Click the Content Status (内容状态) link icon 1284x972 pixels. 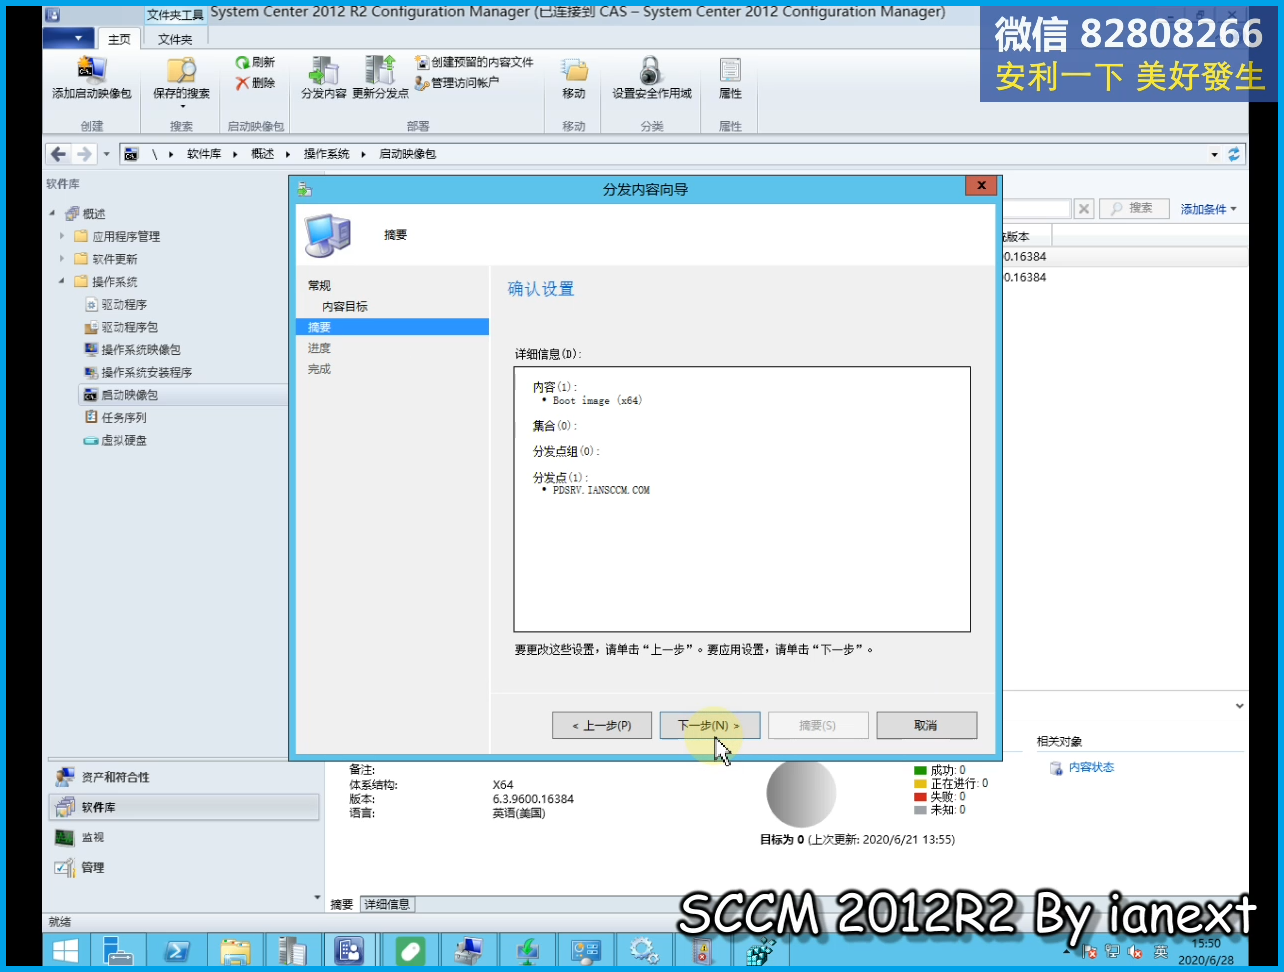pos(1056,768)
